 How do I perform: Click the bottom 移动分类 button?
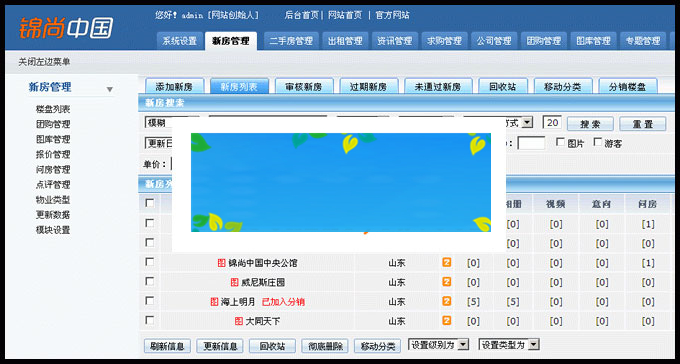click(x=378, y=346)
